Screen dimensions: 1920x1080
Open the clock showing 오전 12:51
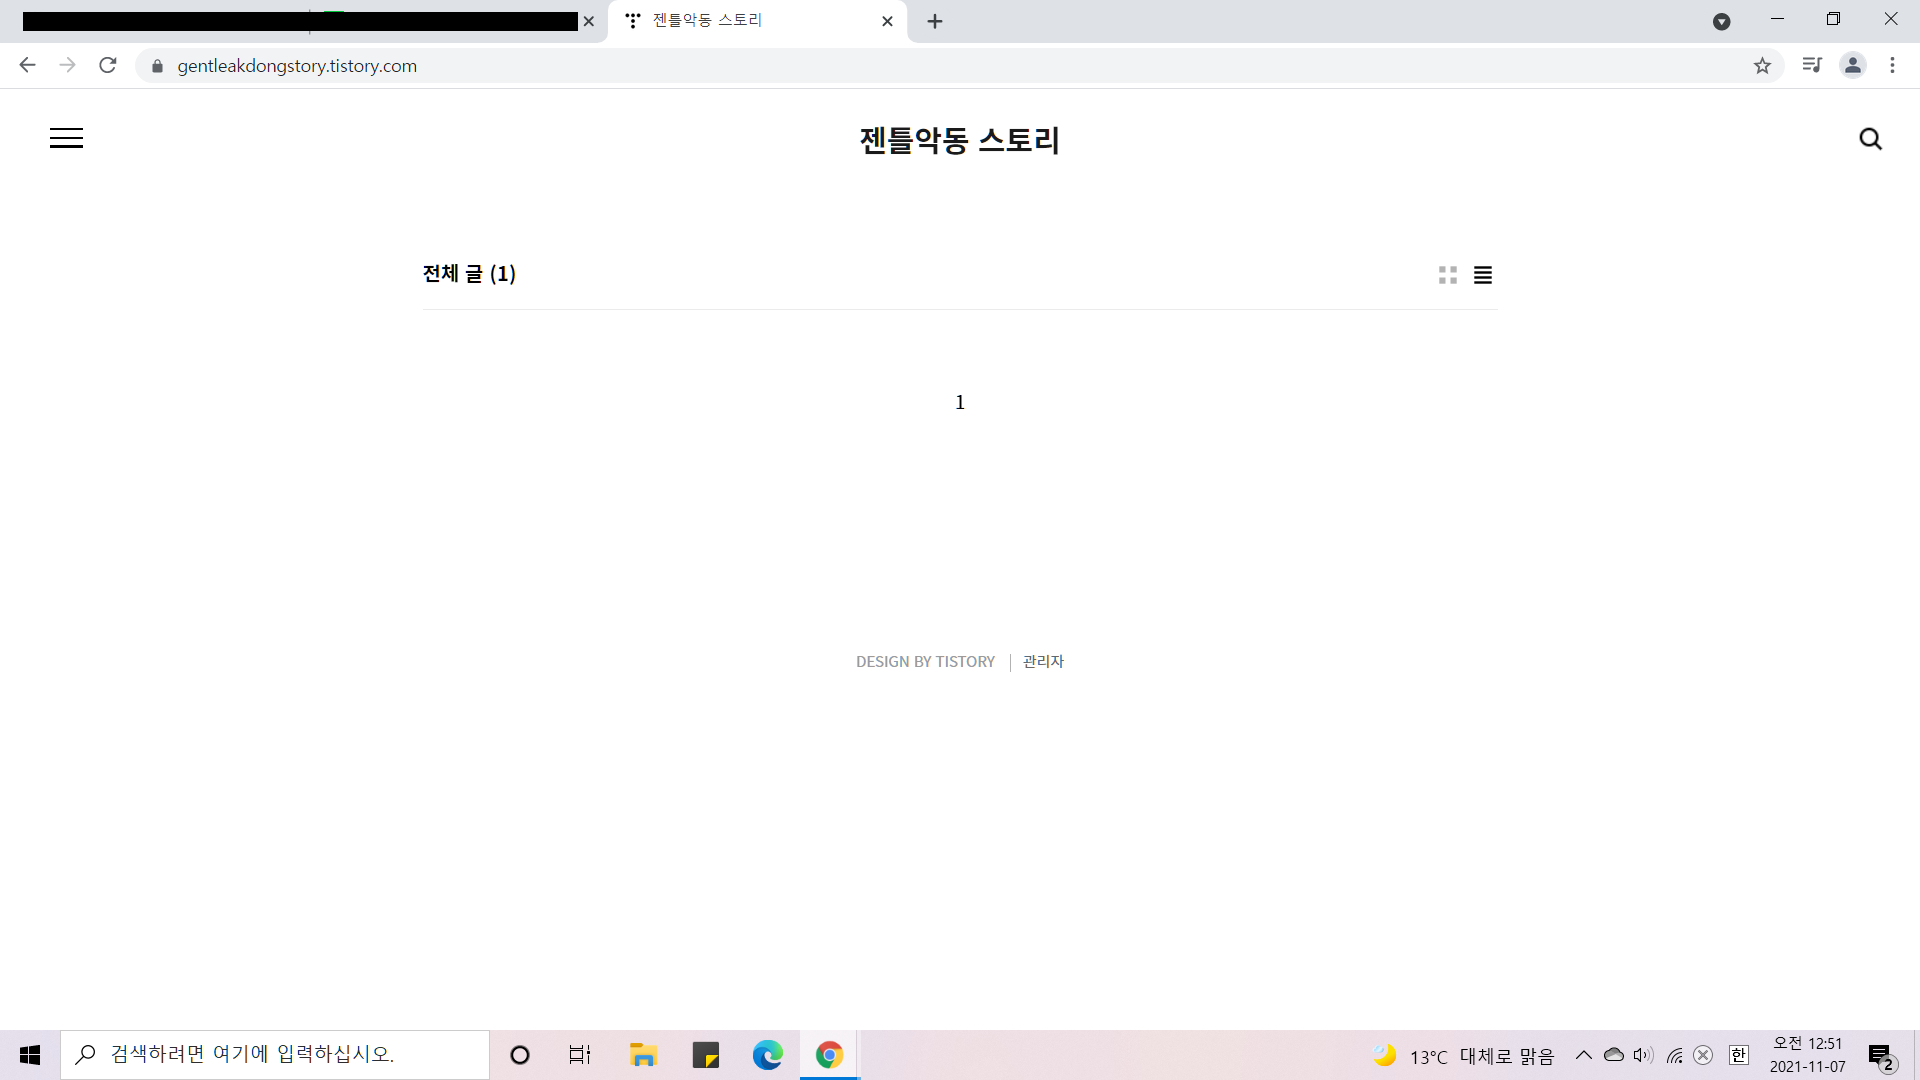[x=1808, y=1055]
